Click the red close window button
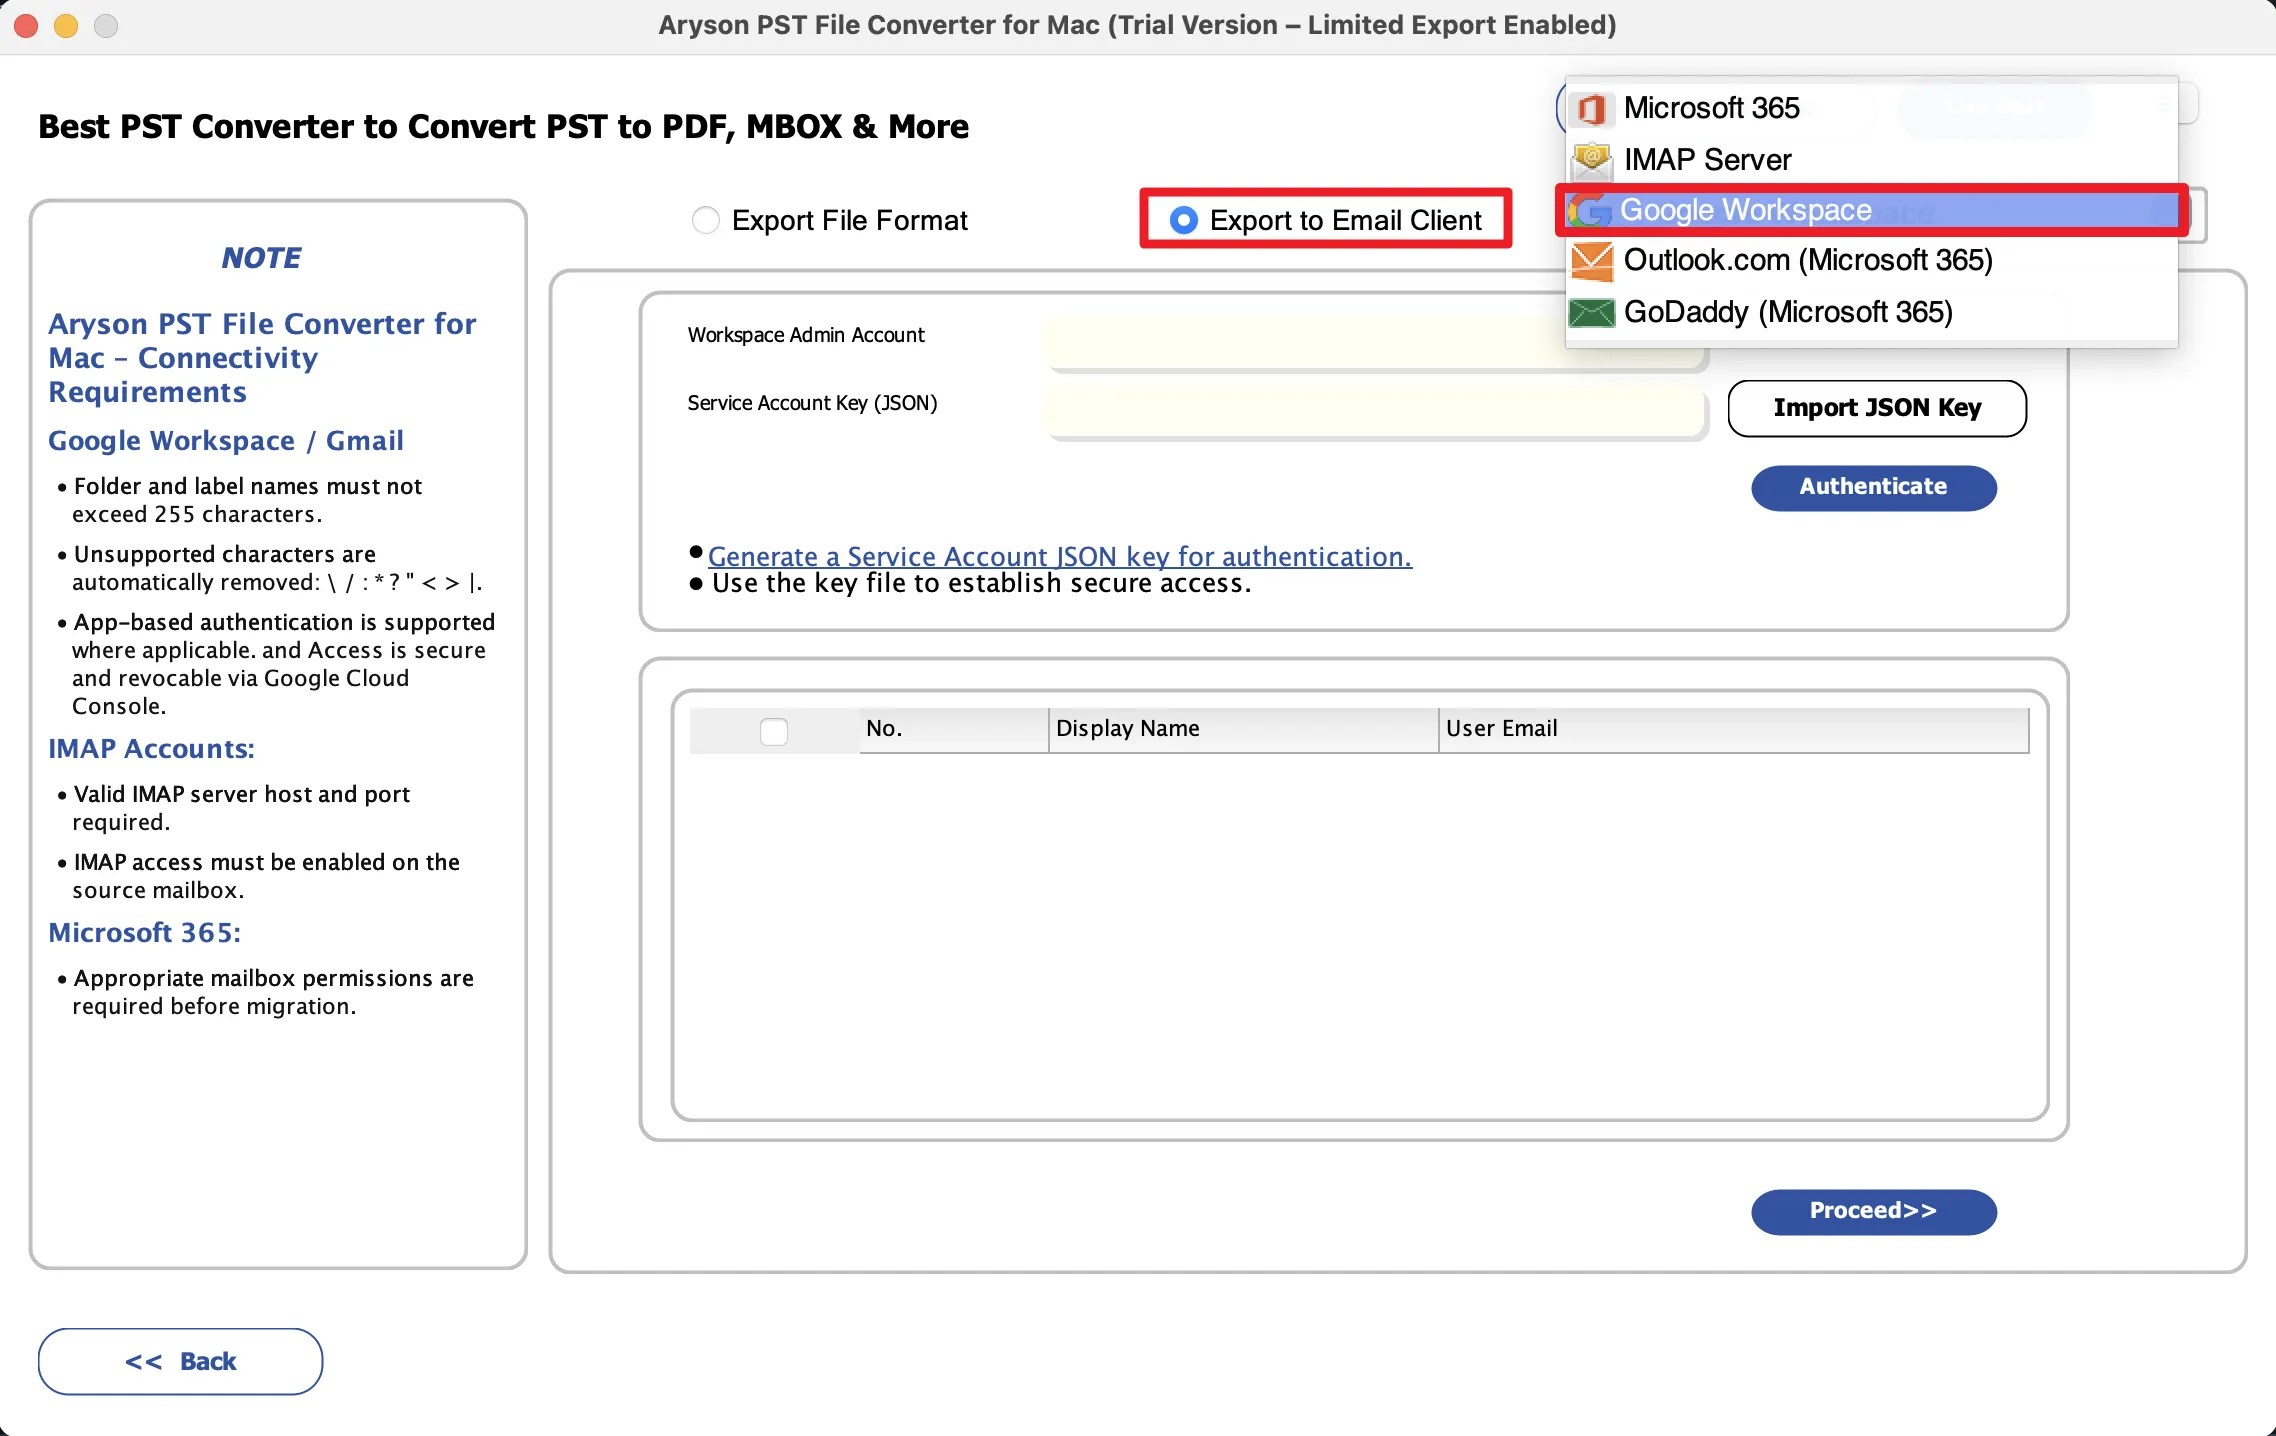This screenshot has height=1436, width=2276. click(27, 26)
